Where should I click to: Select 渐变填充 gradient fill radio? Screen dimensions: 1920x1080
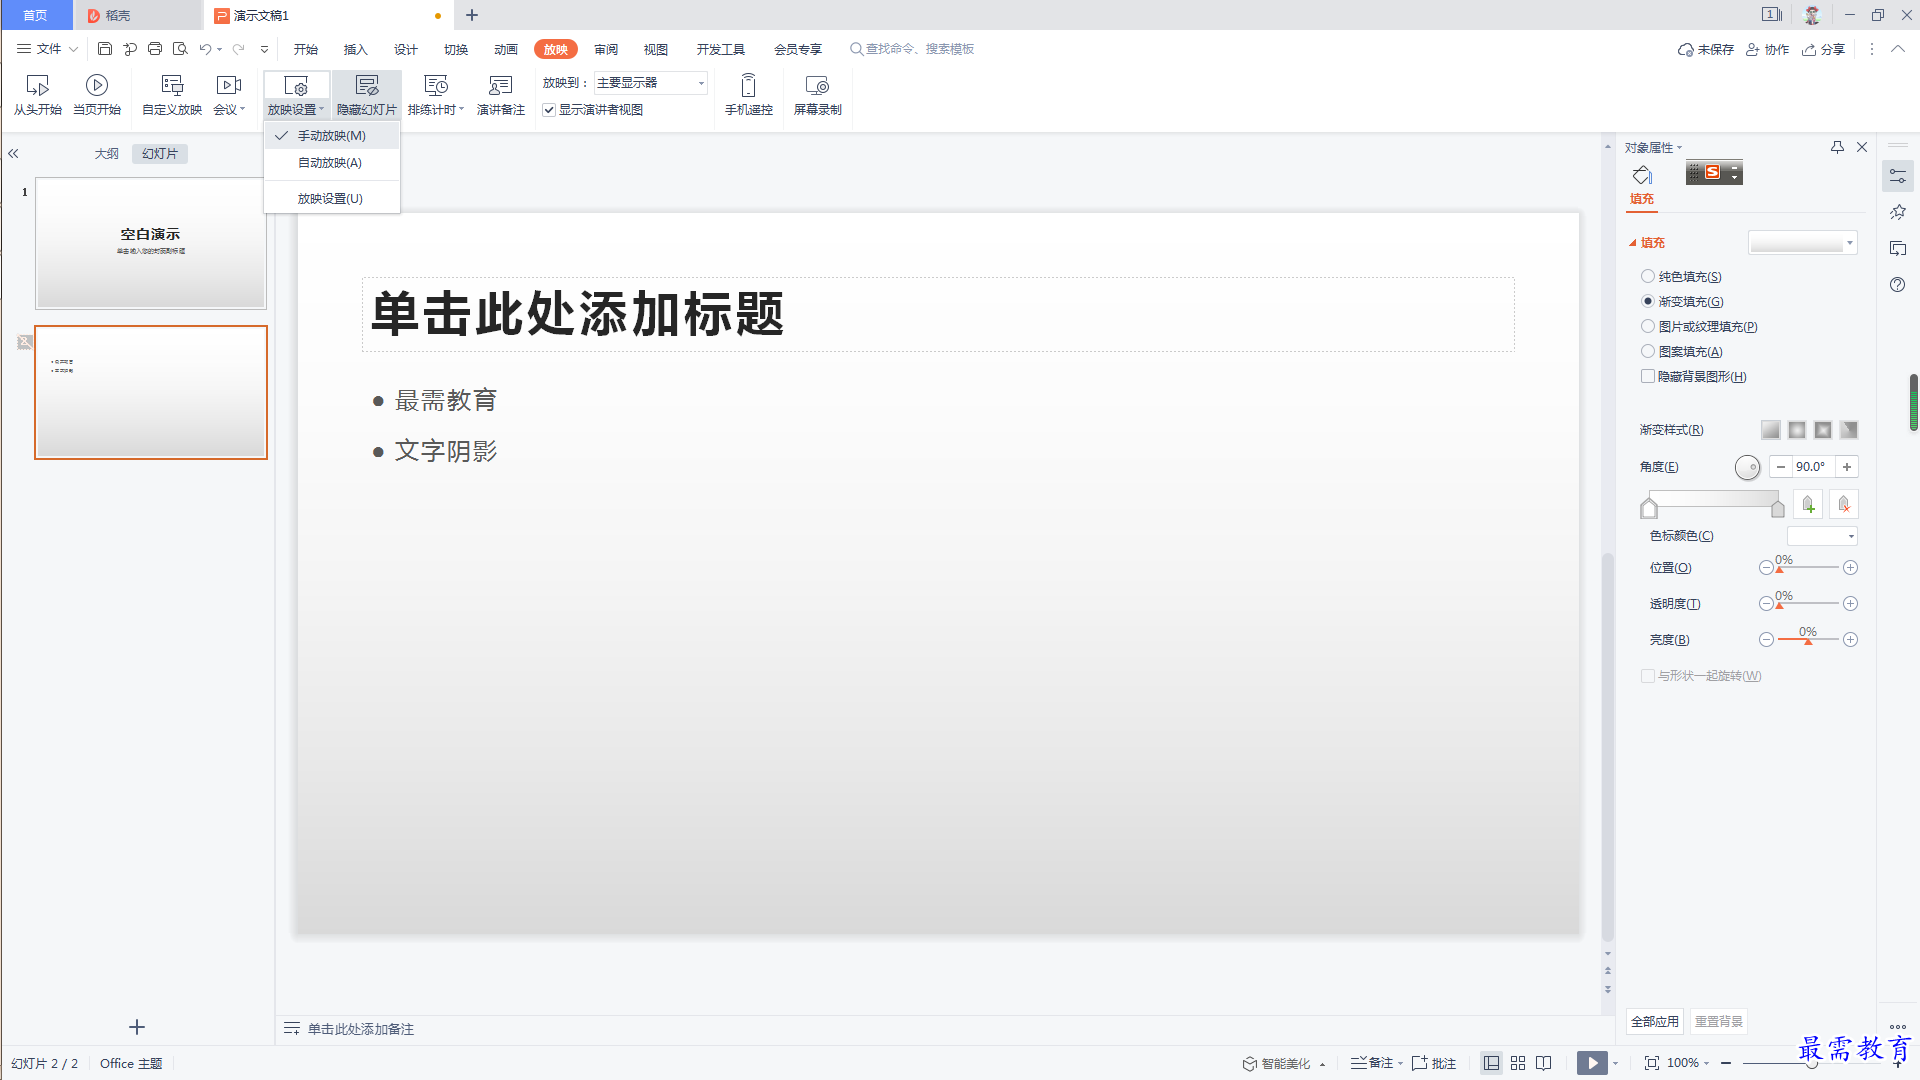pos(1648,301)
